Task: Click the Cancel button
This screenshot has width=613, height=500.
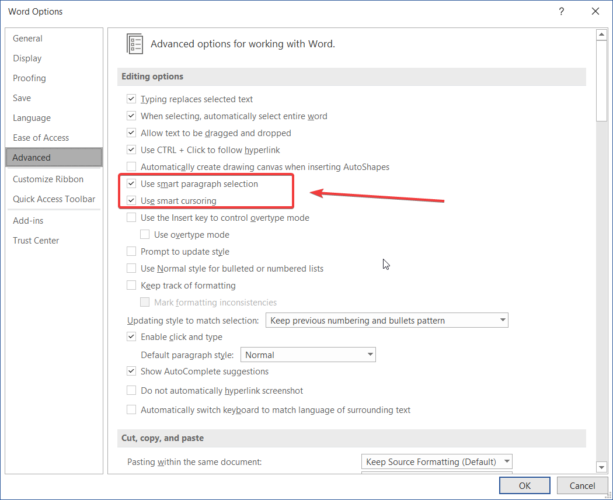Action: point(582,486)
